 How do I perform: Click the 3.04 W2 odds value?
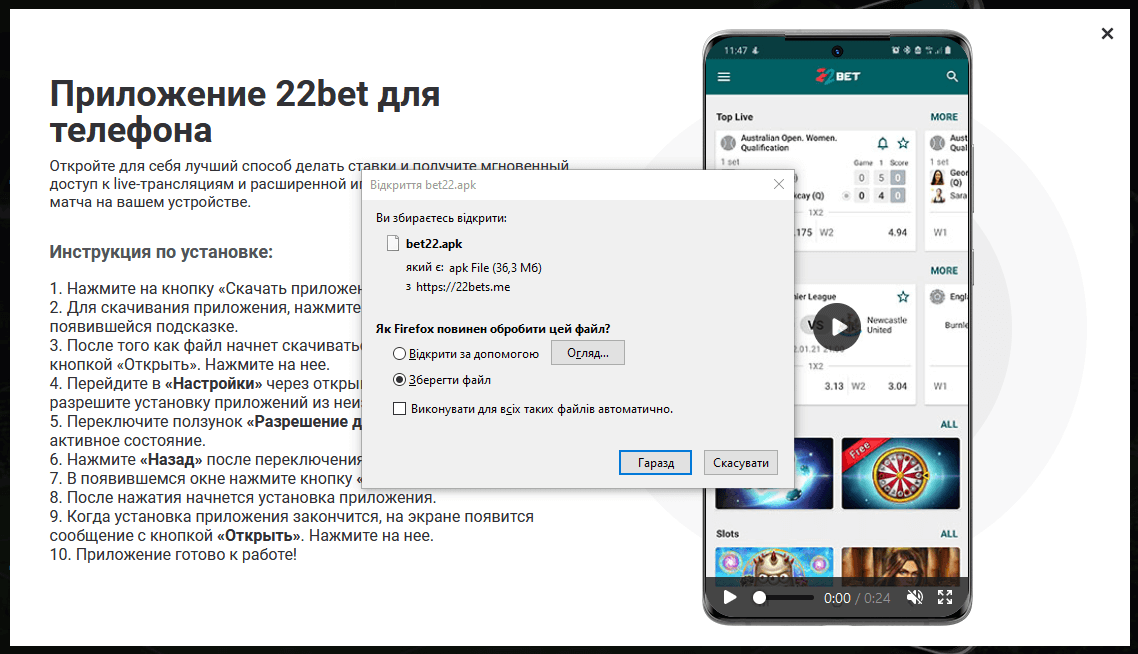tap(897, 386)
